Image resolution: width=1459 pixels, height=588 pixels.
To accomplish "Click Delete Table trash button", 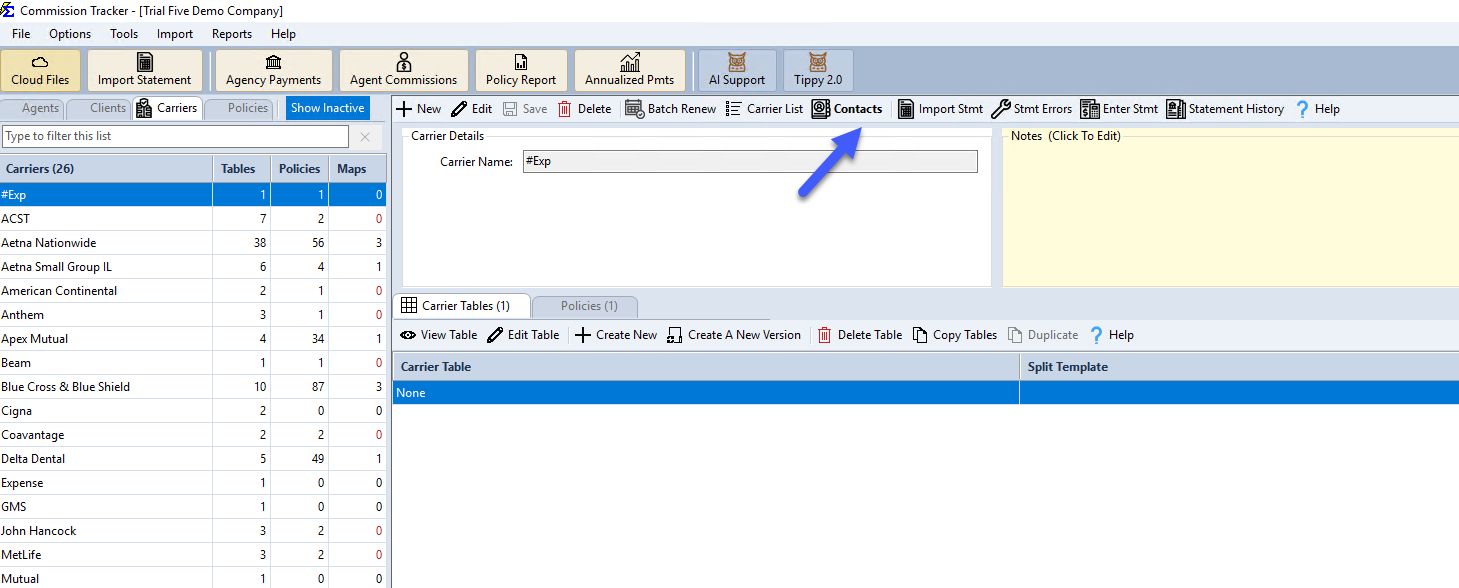I will tap(860, 335).
